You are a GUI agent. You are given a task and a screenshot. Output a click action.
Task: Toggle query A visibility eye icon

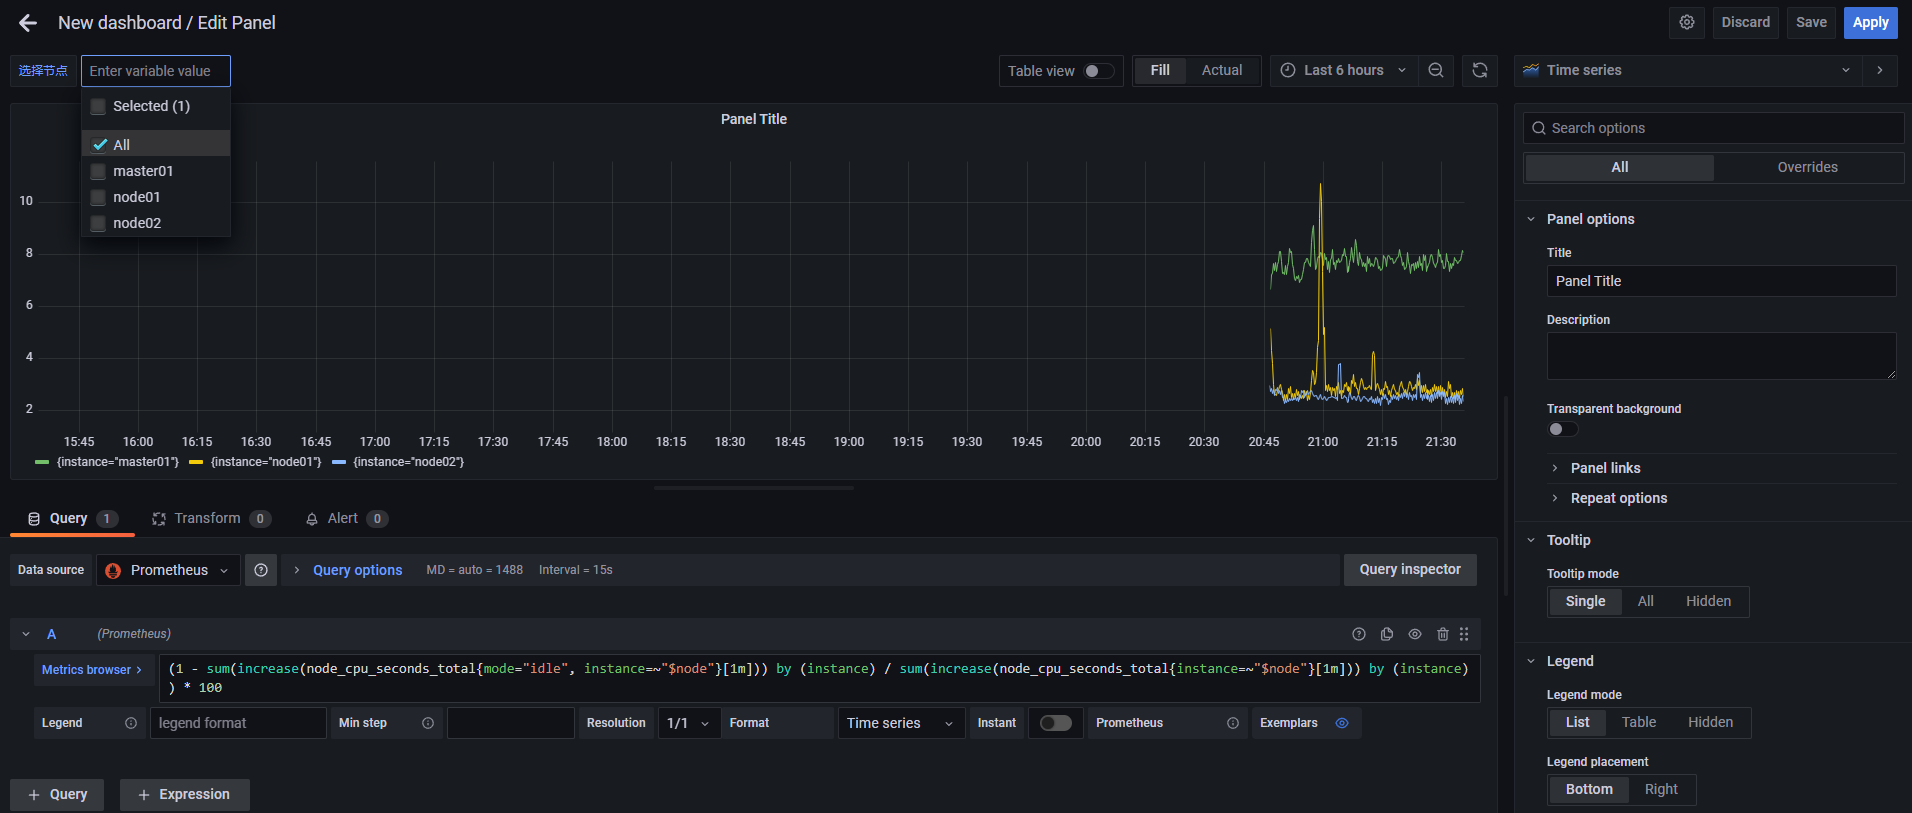[1415, 634]
